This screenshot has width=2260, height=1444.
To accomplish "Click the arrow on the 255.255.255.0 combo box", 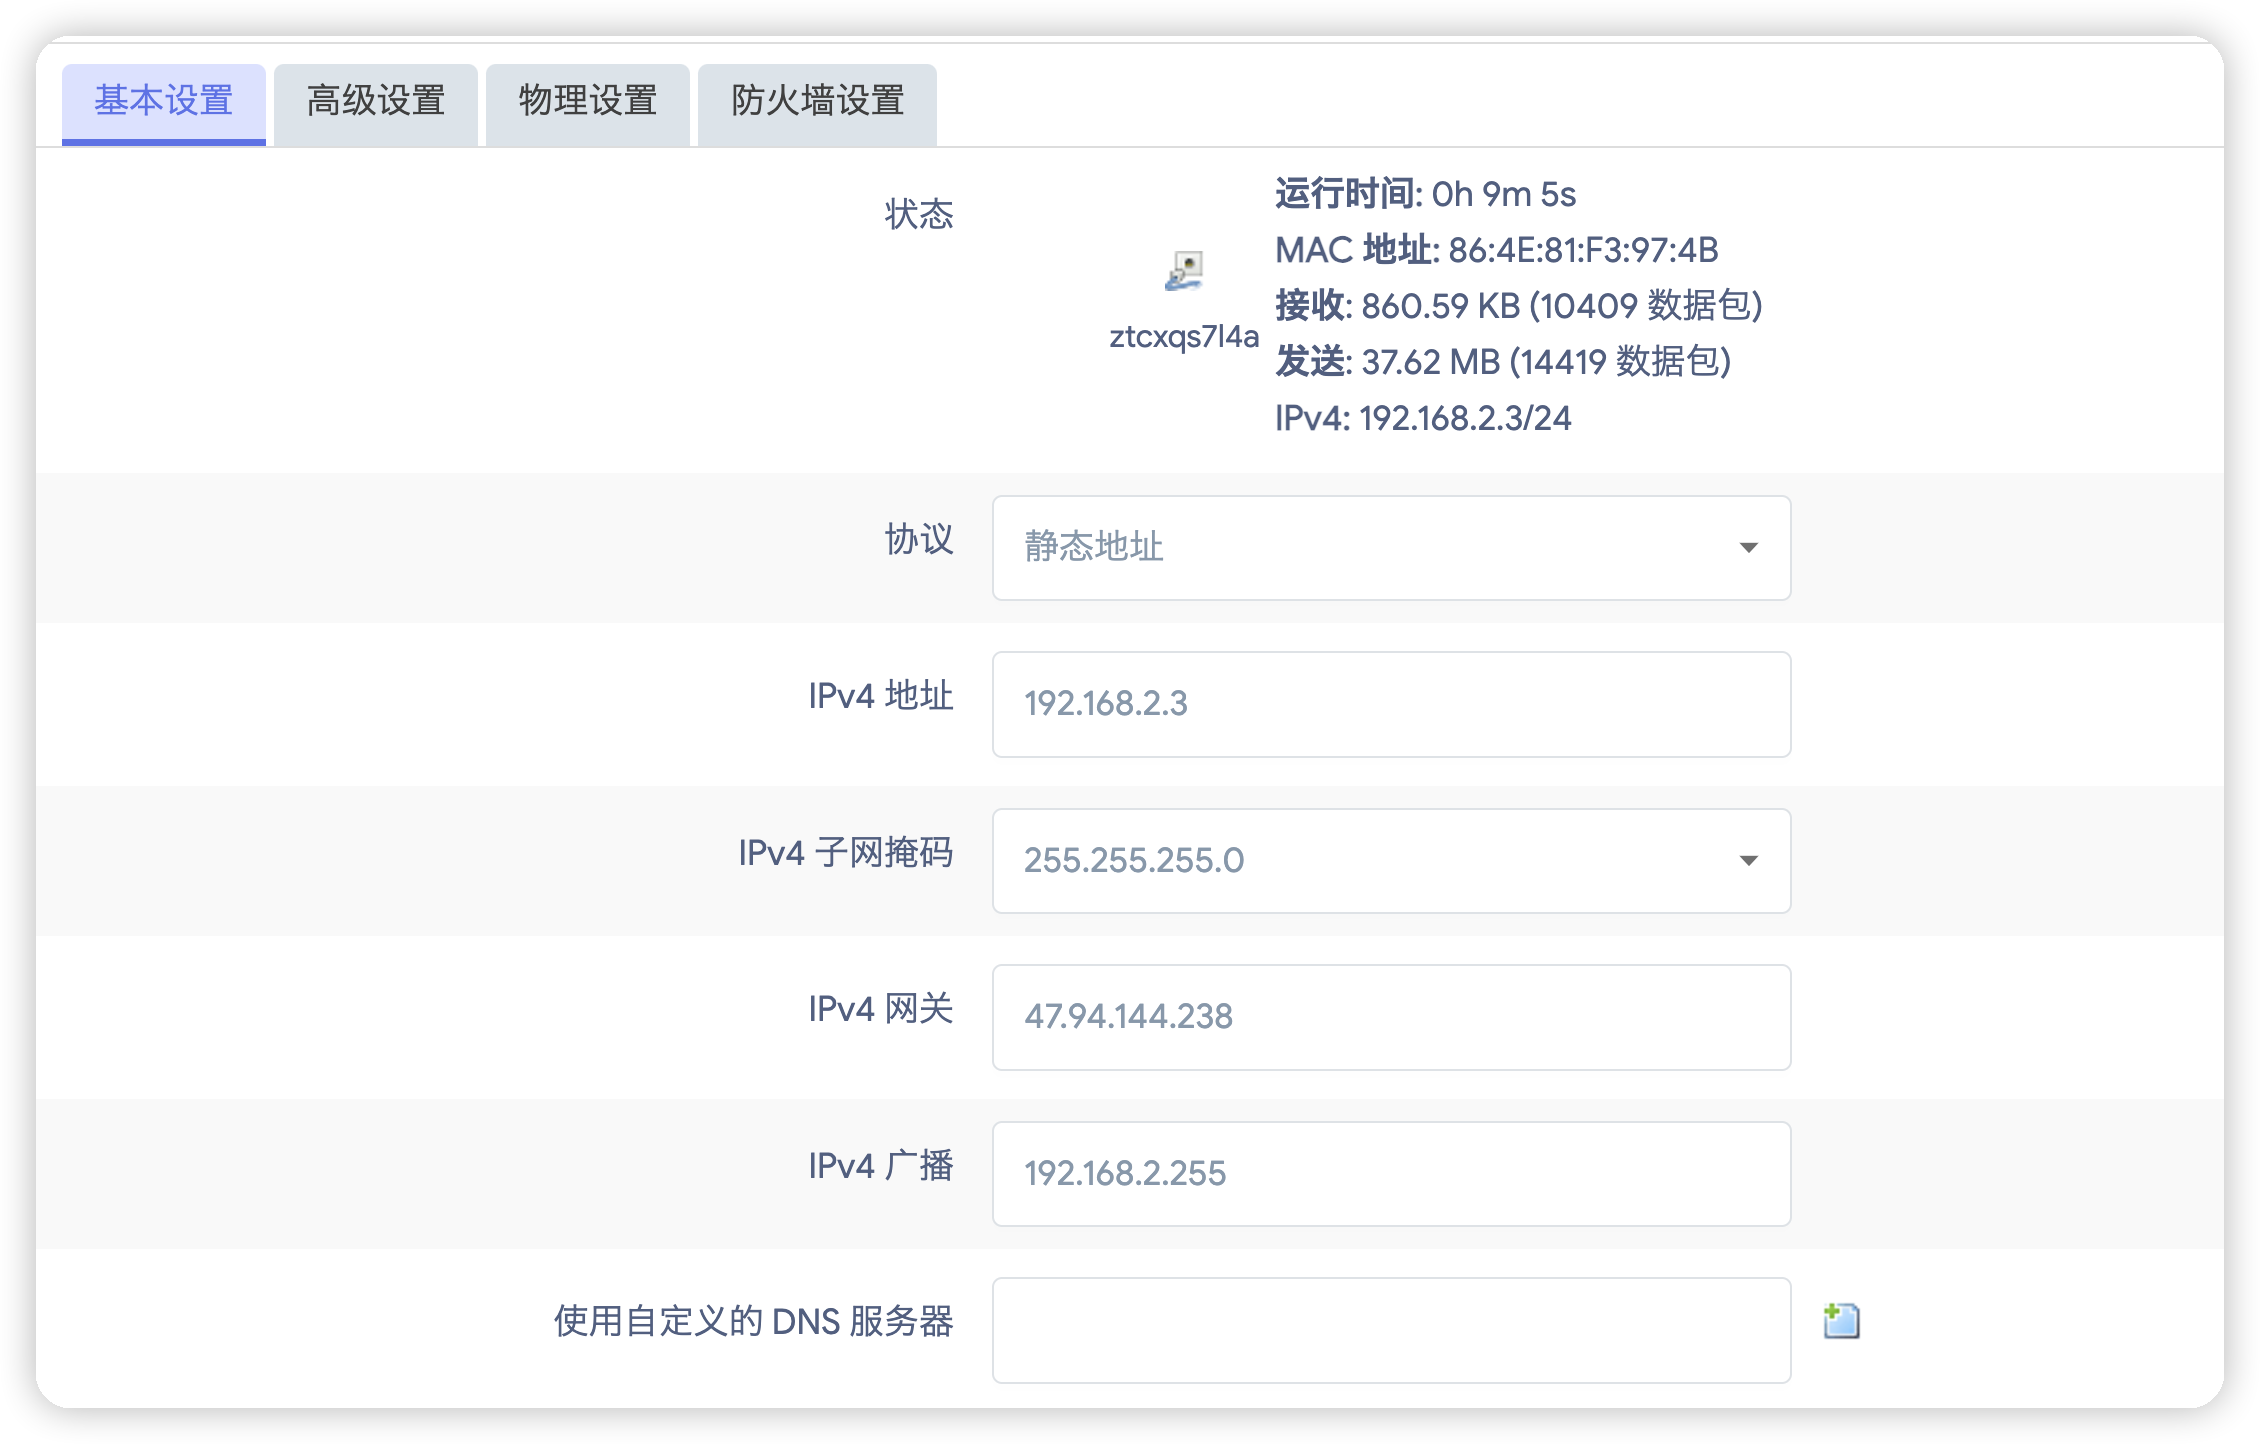I will click(x=1748, y=861).
